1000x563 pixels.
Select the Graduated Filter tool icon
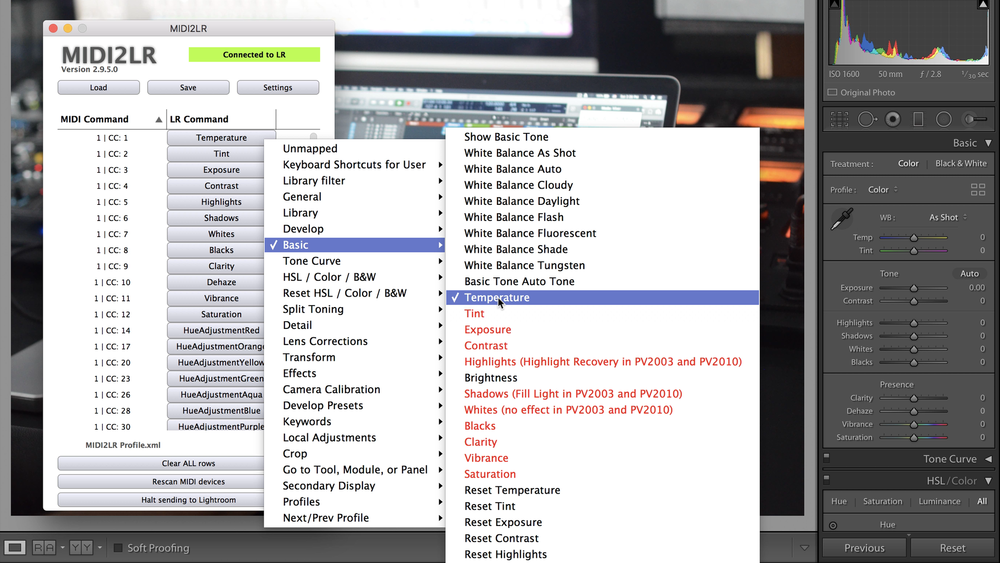(x=918, y=119)
